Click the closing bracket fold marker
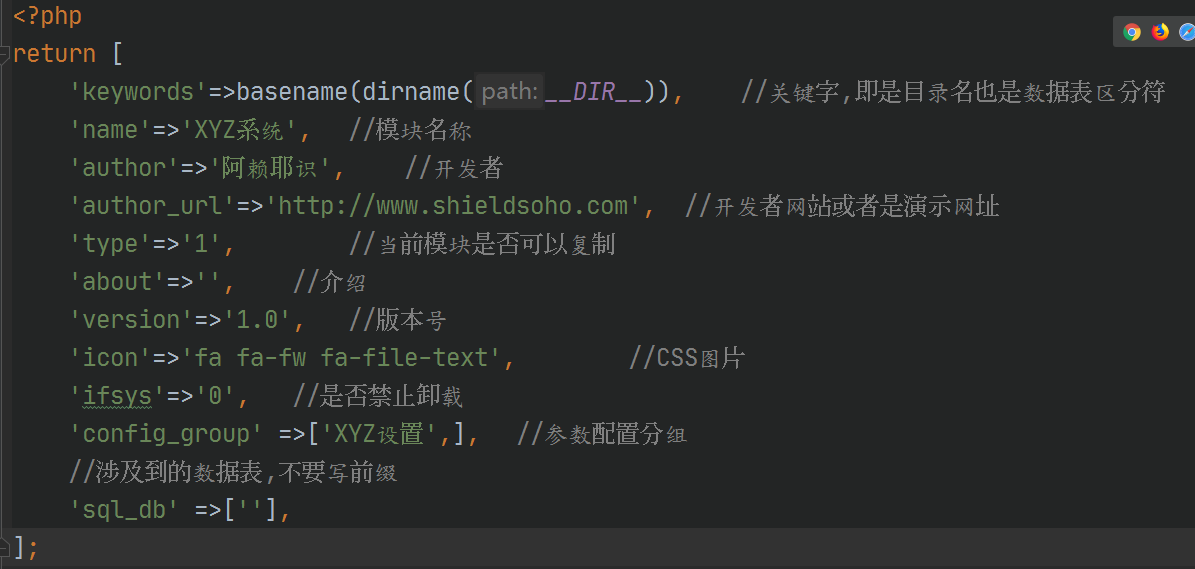Image resolution: width=1195 pixels, height=569 pixels. pyautogui.click(x=5, y=547)
